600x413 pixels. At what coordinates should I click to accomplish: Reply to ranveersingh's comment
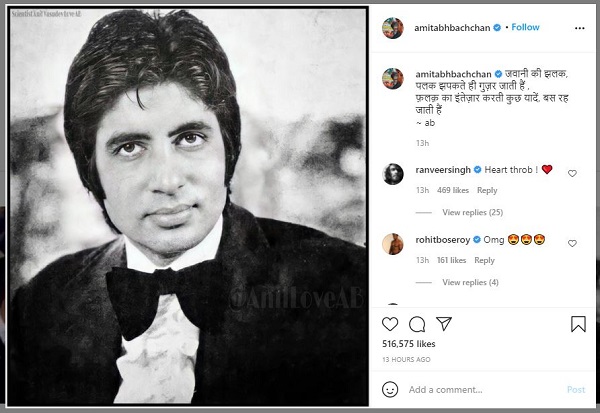(x=487, y=190)
